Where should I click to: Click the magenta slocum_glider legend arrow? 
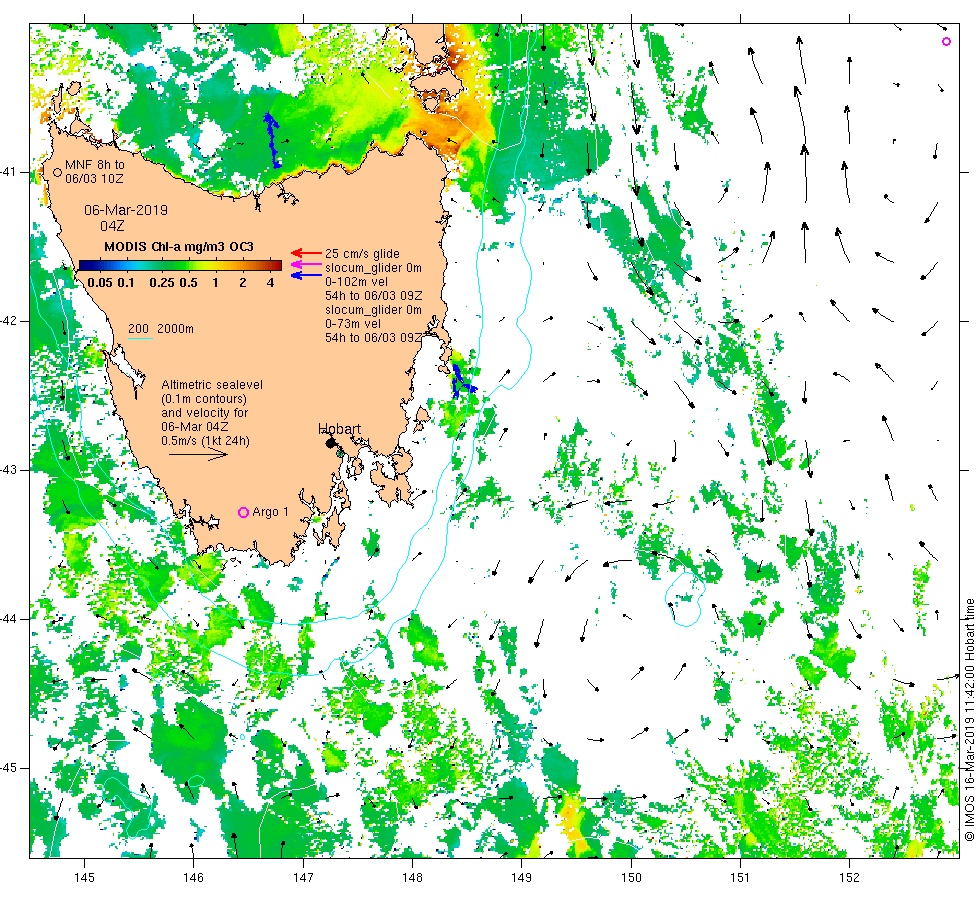(x=306, y=264)
